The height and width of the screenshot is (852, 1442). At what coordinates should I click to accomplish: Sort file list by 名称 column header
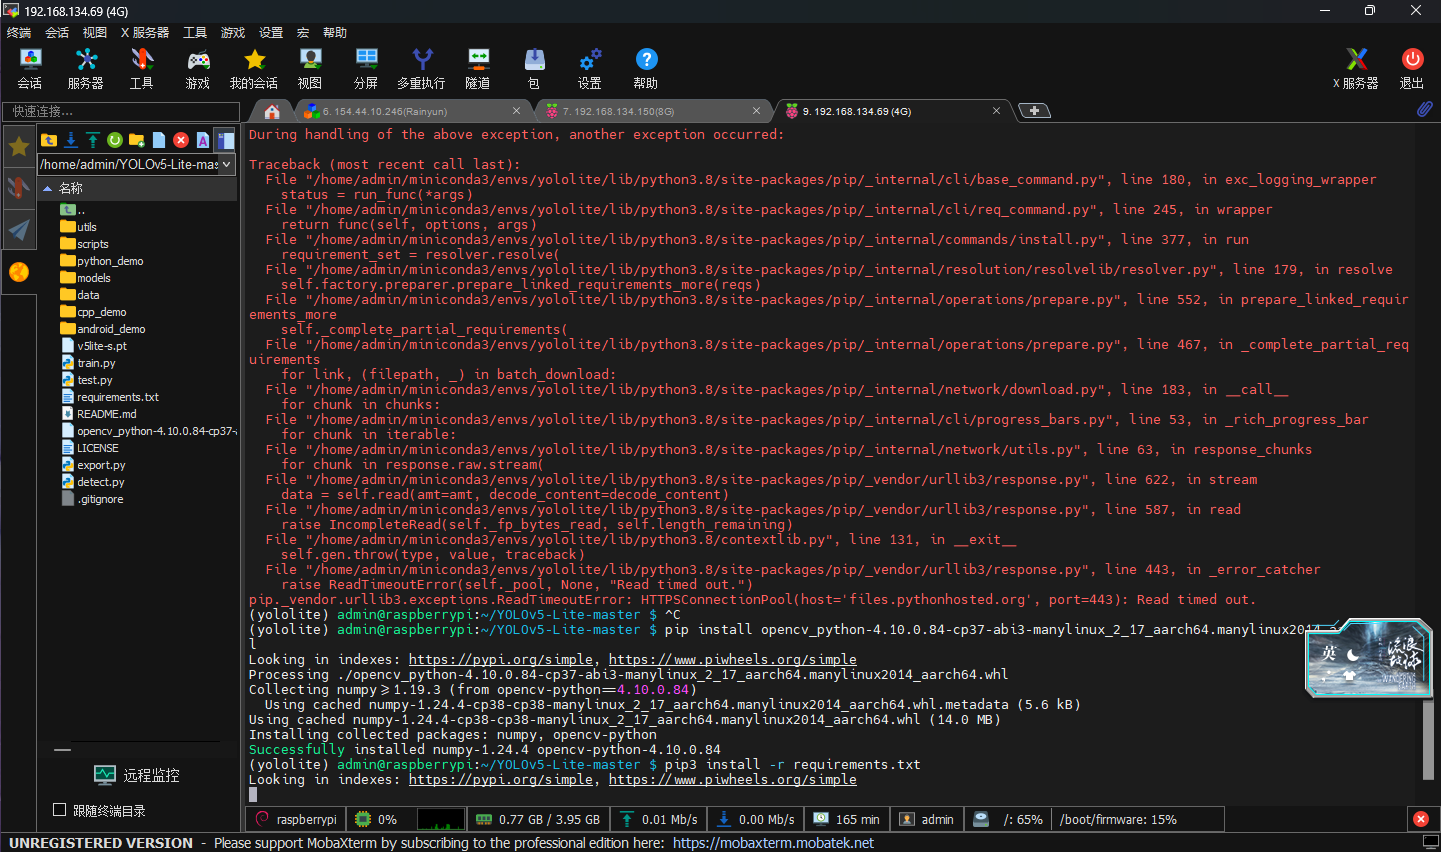[138, 188]
